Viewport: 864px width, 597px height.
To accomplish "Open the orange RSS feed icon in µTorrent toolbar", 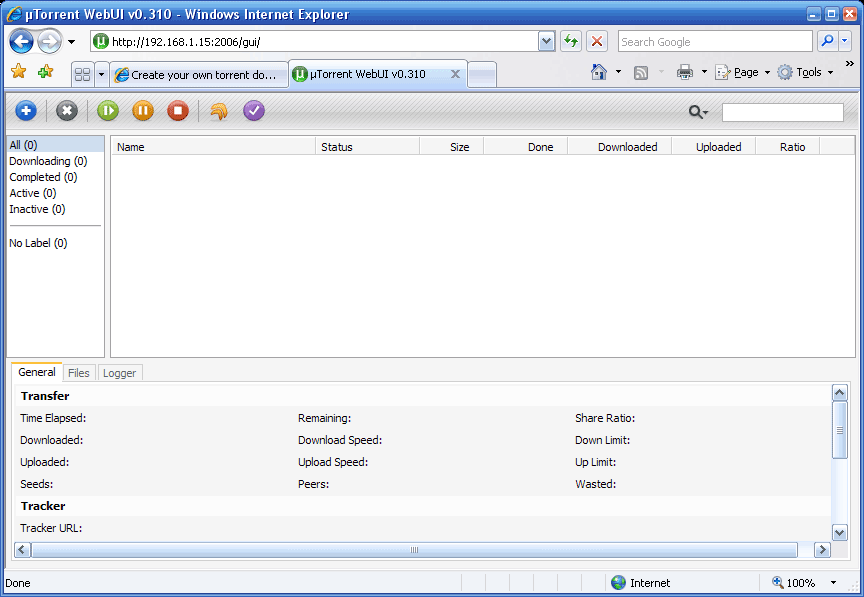I will pyautogui.click(x=219, y=111).
